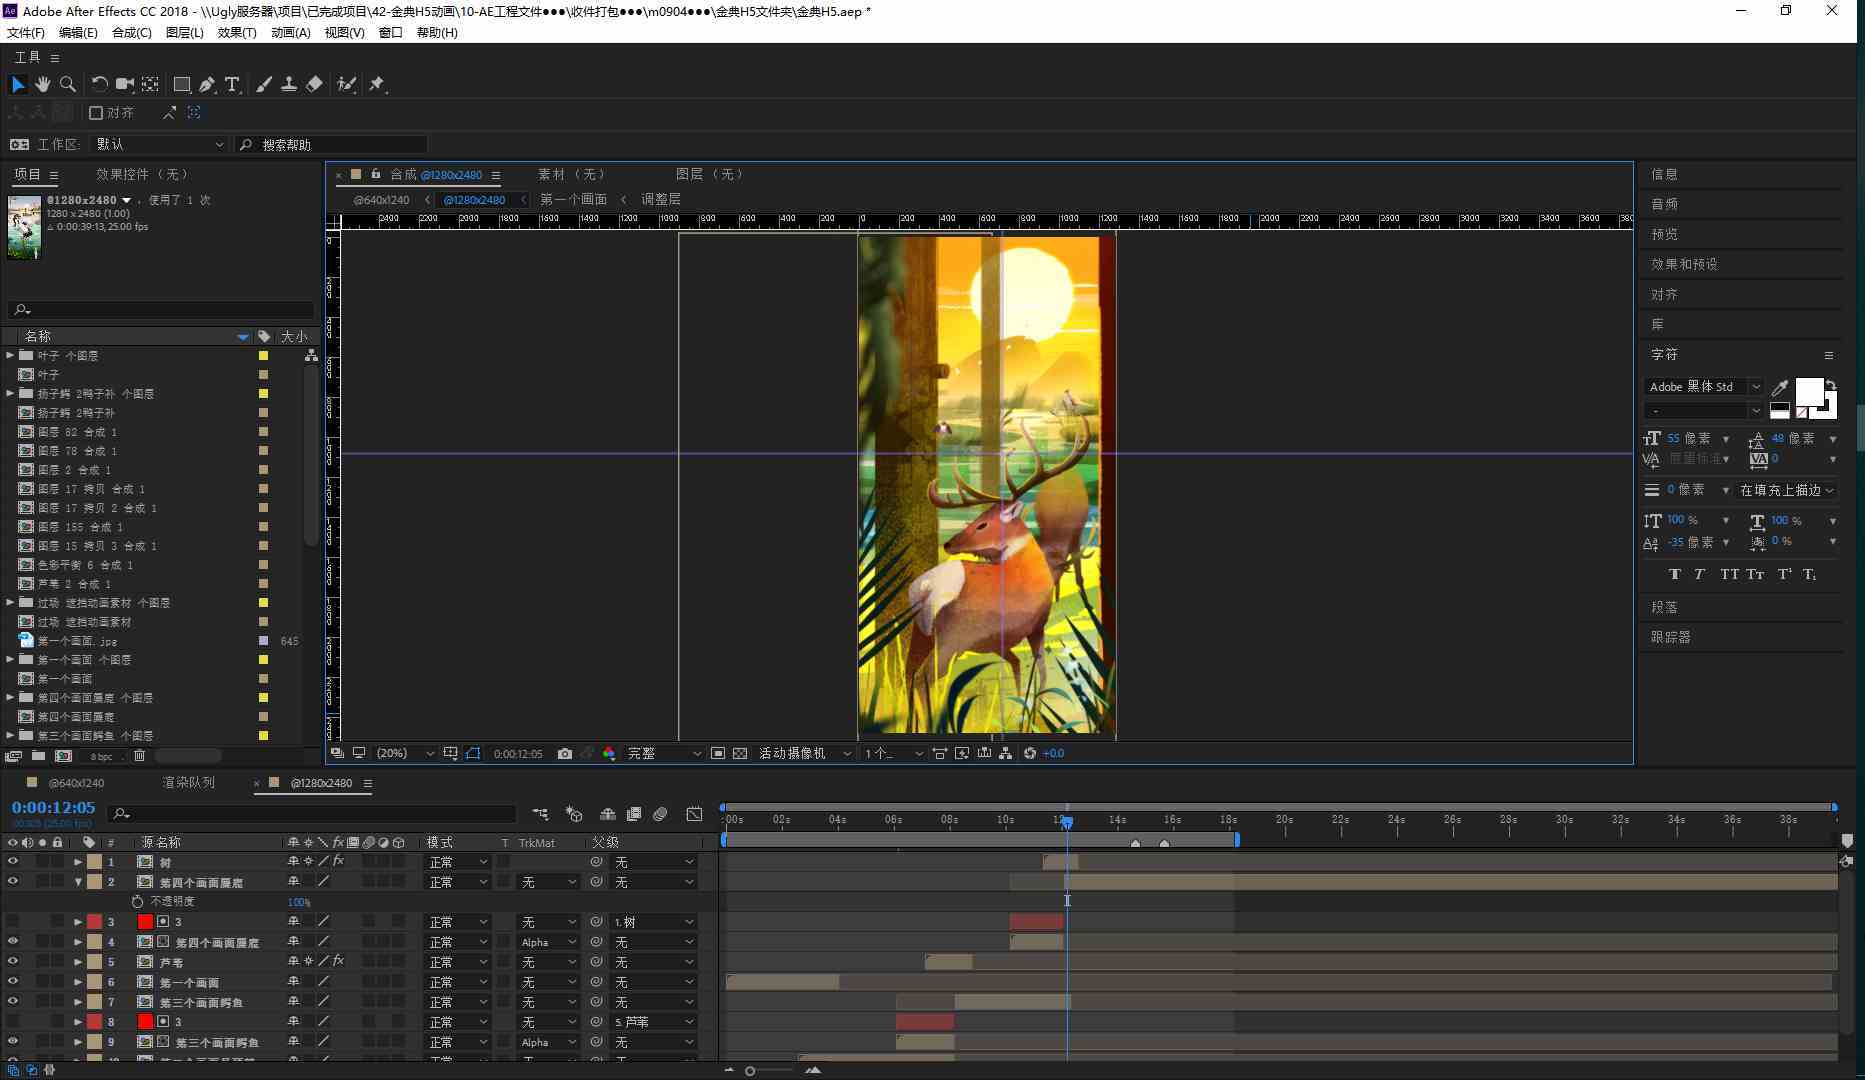The width and height of the screenshot is (1865, 1080).
Task: Select the Rotation tool
Action: point(99,85)
